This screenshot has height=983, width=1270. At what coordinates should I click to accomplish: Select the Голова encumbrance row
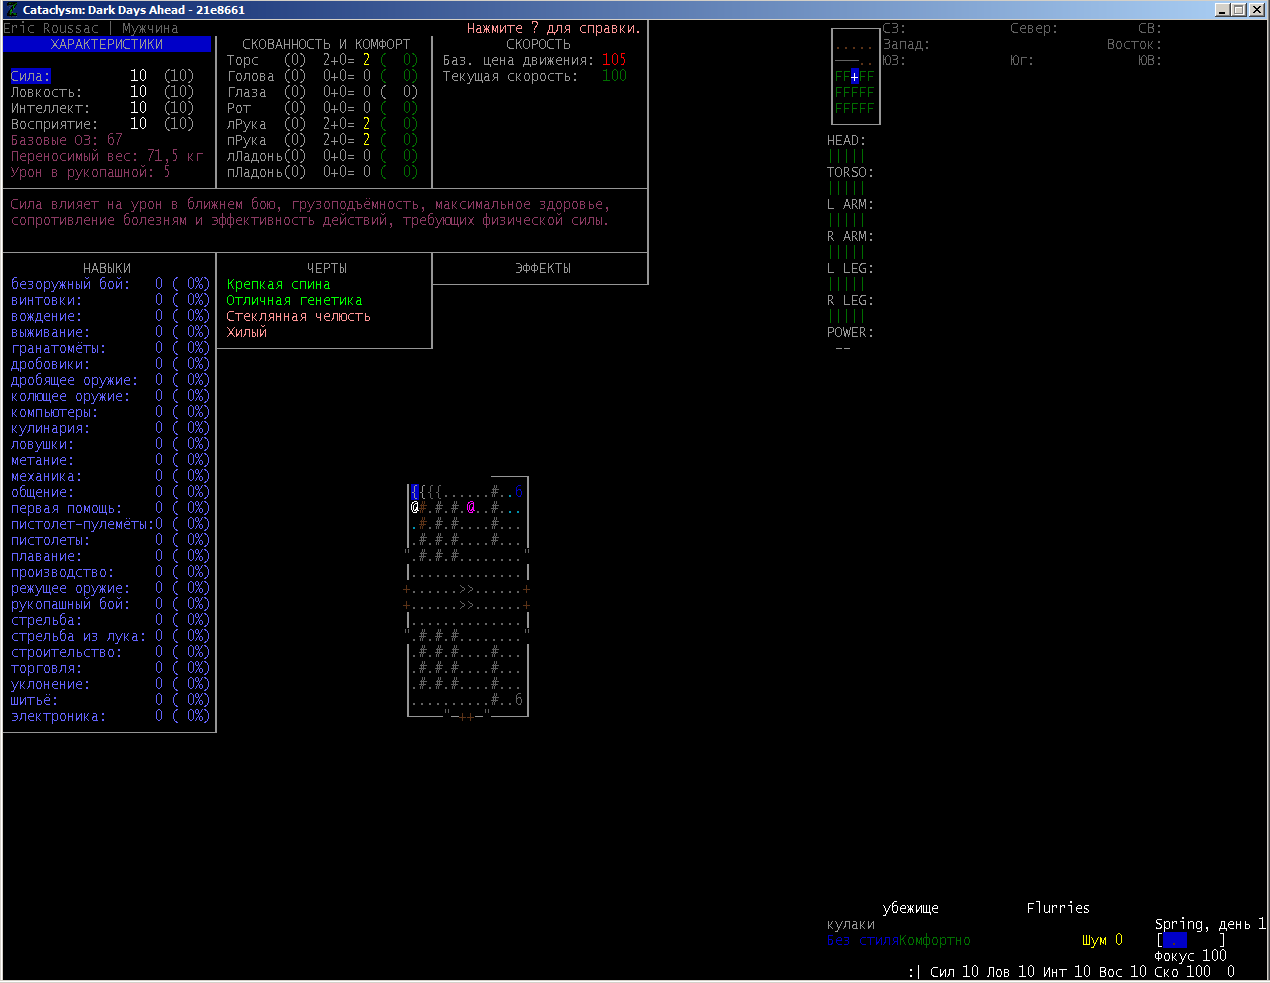[x=322, y=76]
